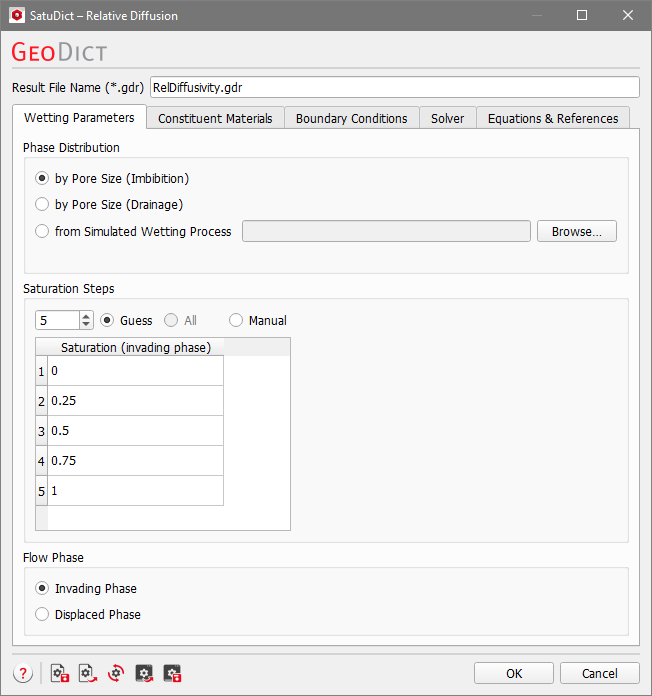The image size is (652, 696).
Task: Select the saturation cell with value 0.25
Action: point(135,401)
